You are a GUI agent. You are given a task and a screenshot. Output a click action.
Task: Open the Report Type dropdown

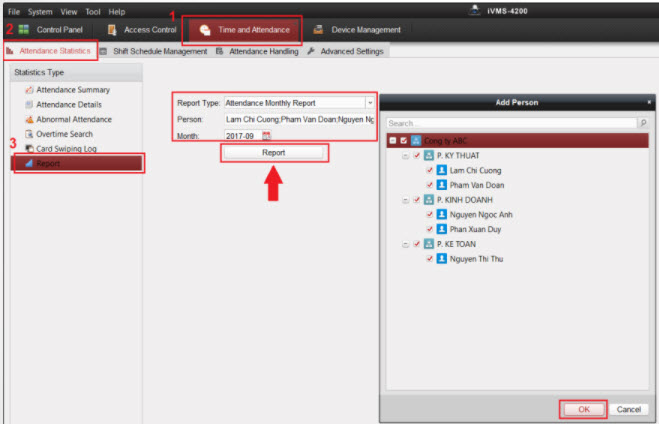coord(370,102)
